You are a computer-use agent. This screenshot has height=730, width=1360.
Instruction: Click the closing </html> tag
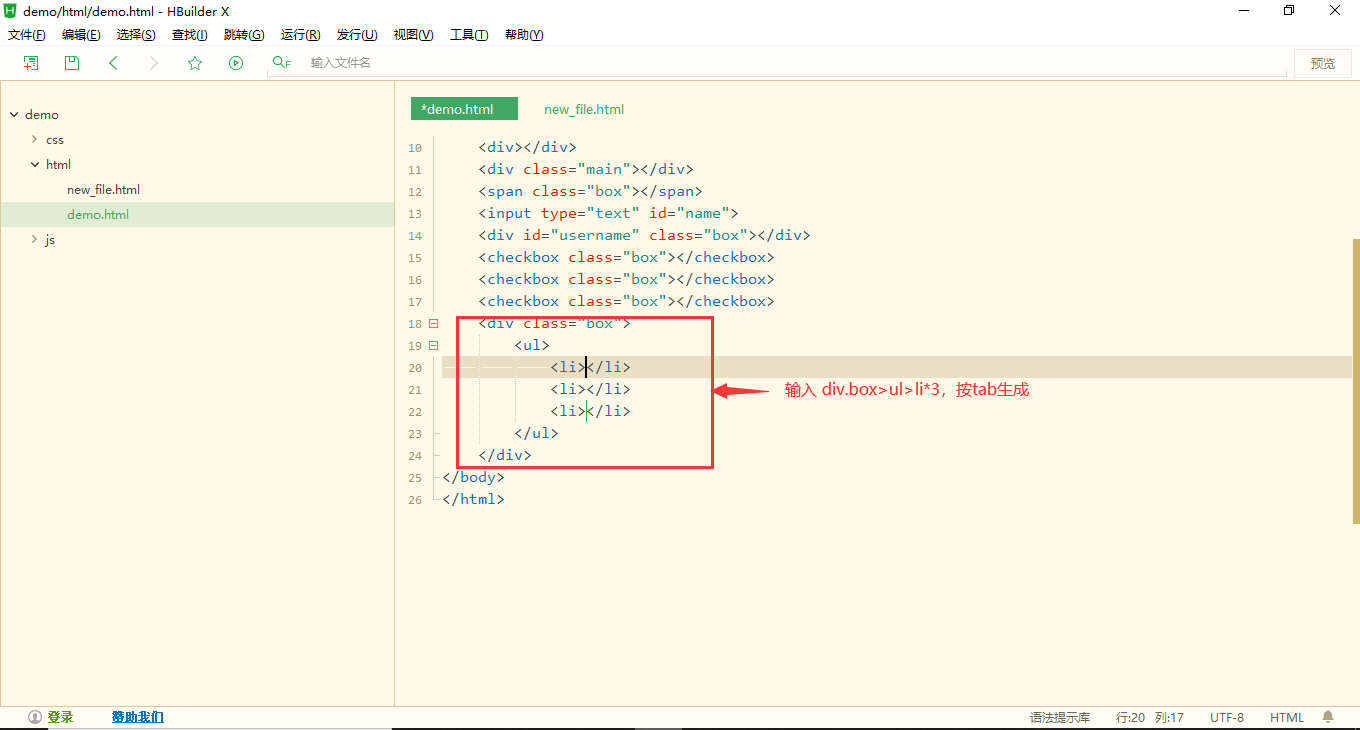(x=473, y=499)
